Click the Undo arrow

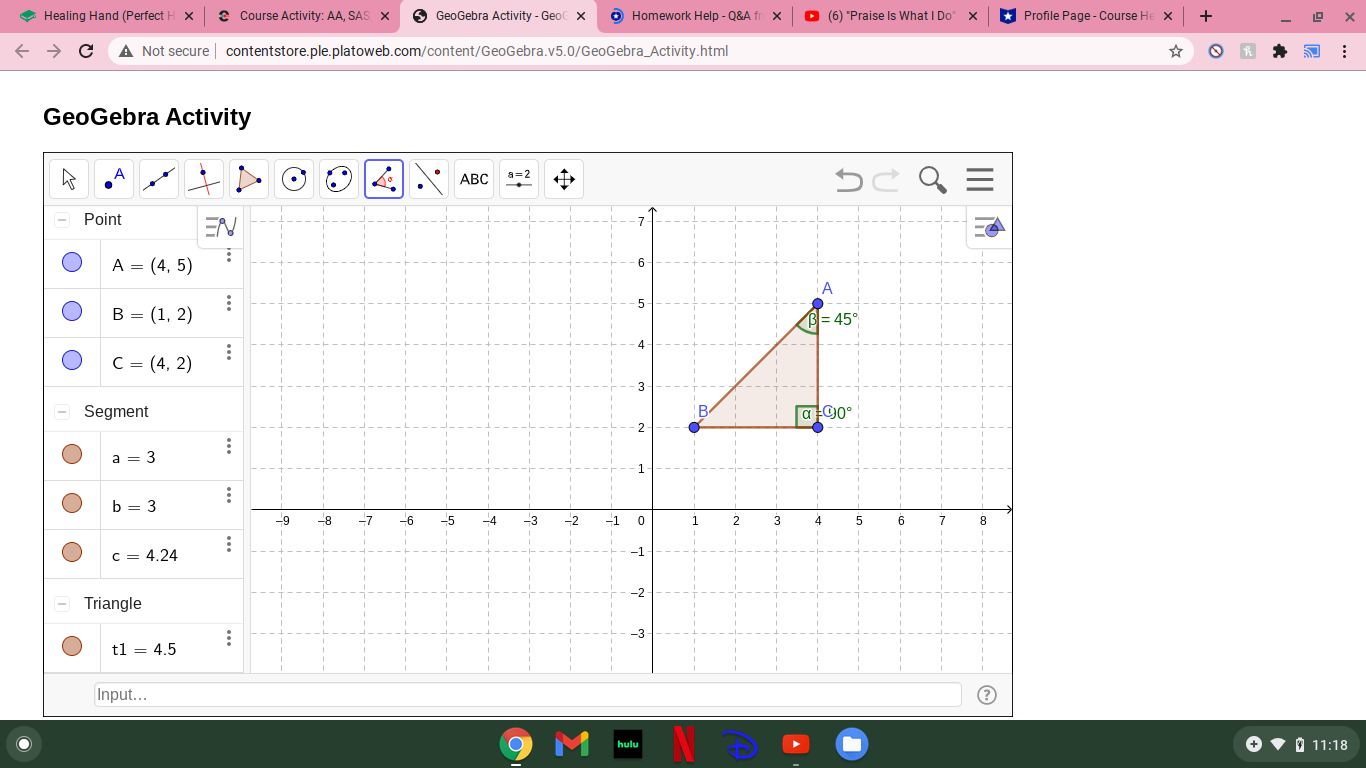click(x=849, y=180)
